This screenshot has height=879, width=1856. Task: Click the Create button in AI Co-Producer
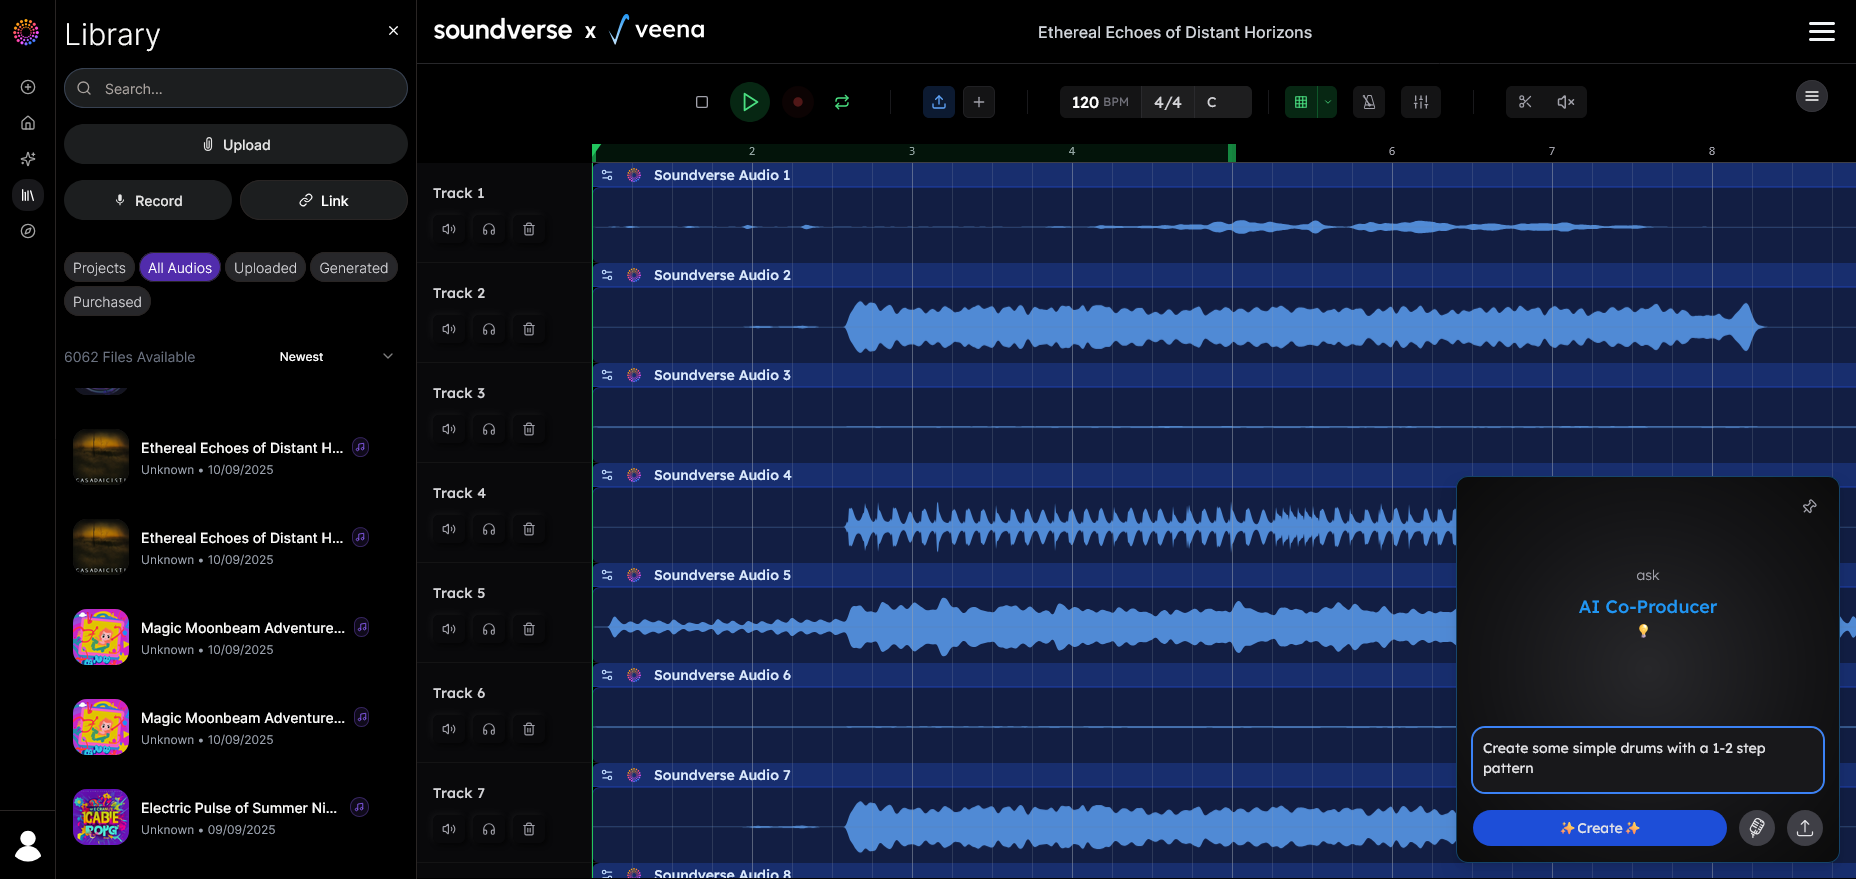coord(1600,828)
